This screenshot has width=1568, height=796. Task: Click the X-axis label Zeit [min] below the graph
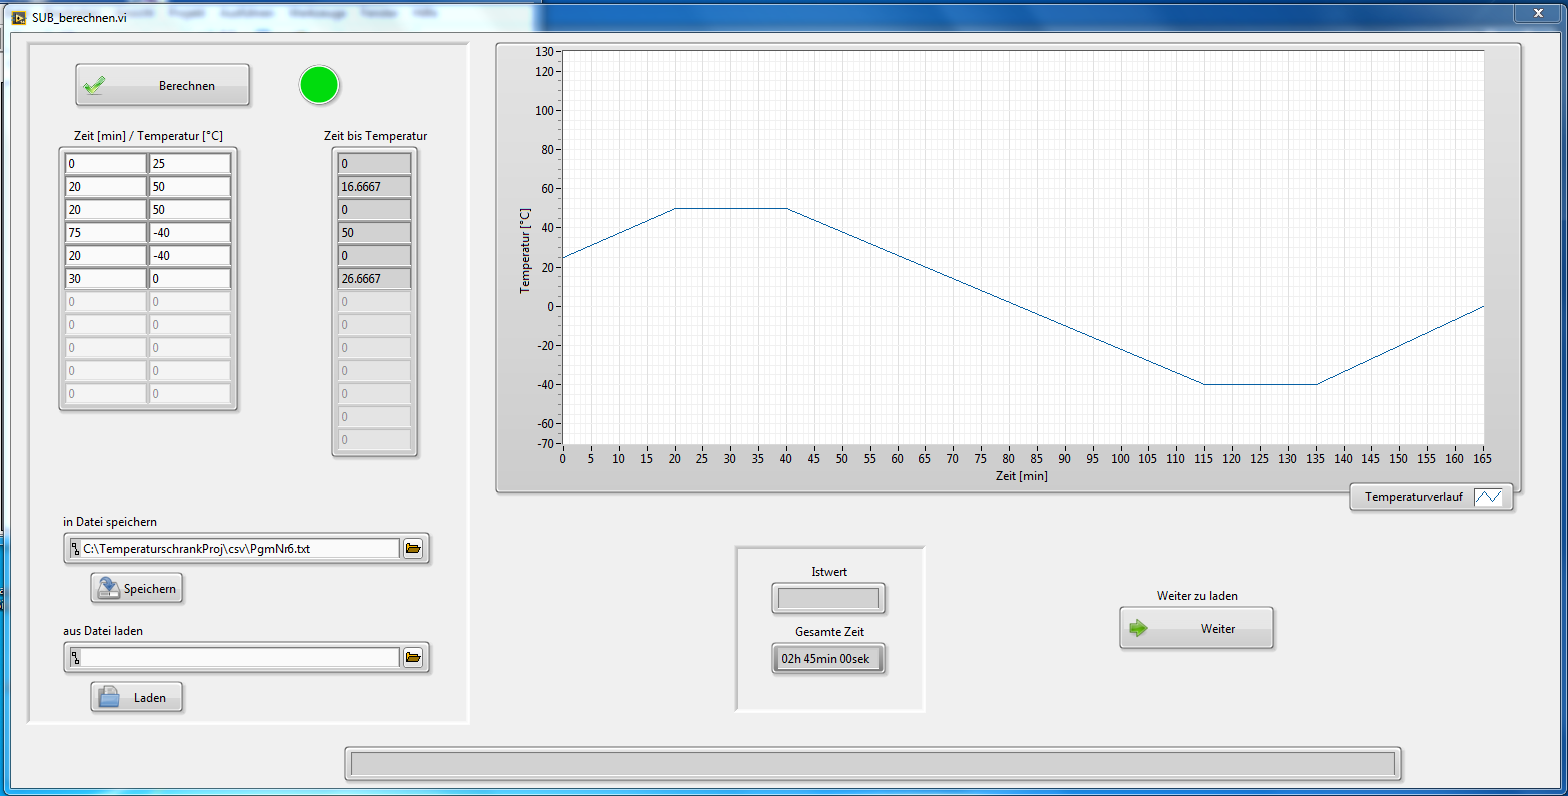point(1022,476)
